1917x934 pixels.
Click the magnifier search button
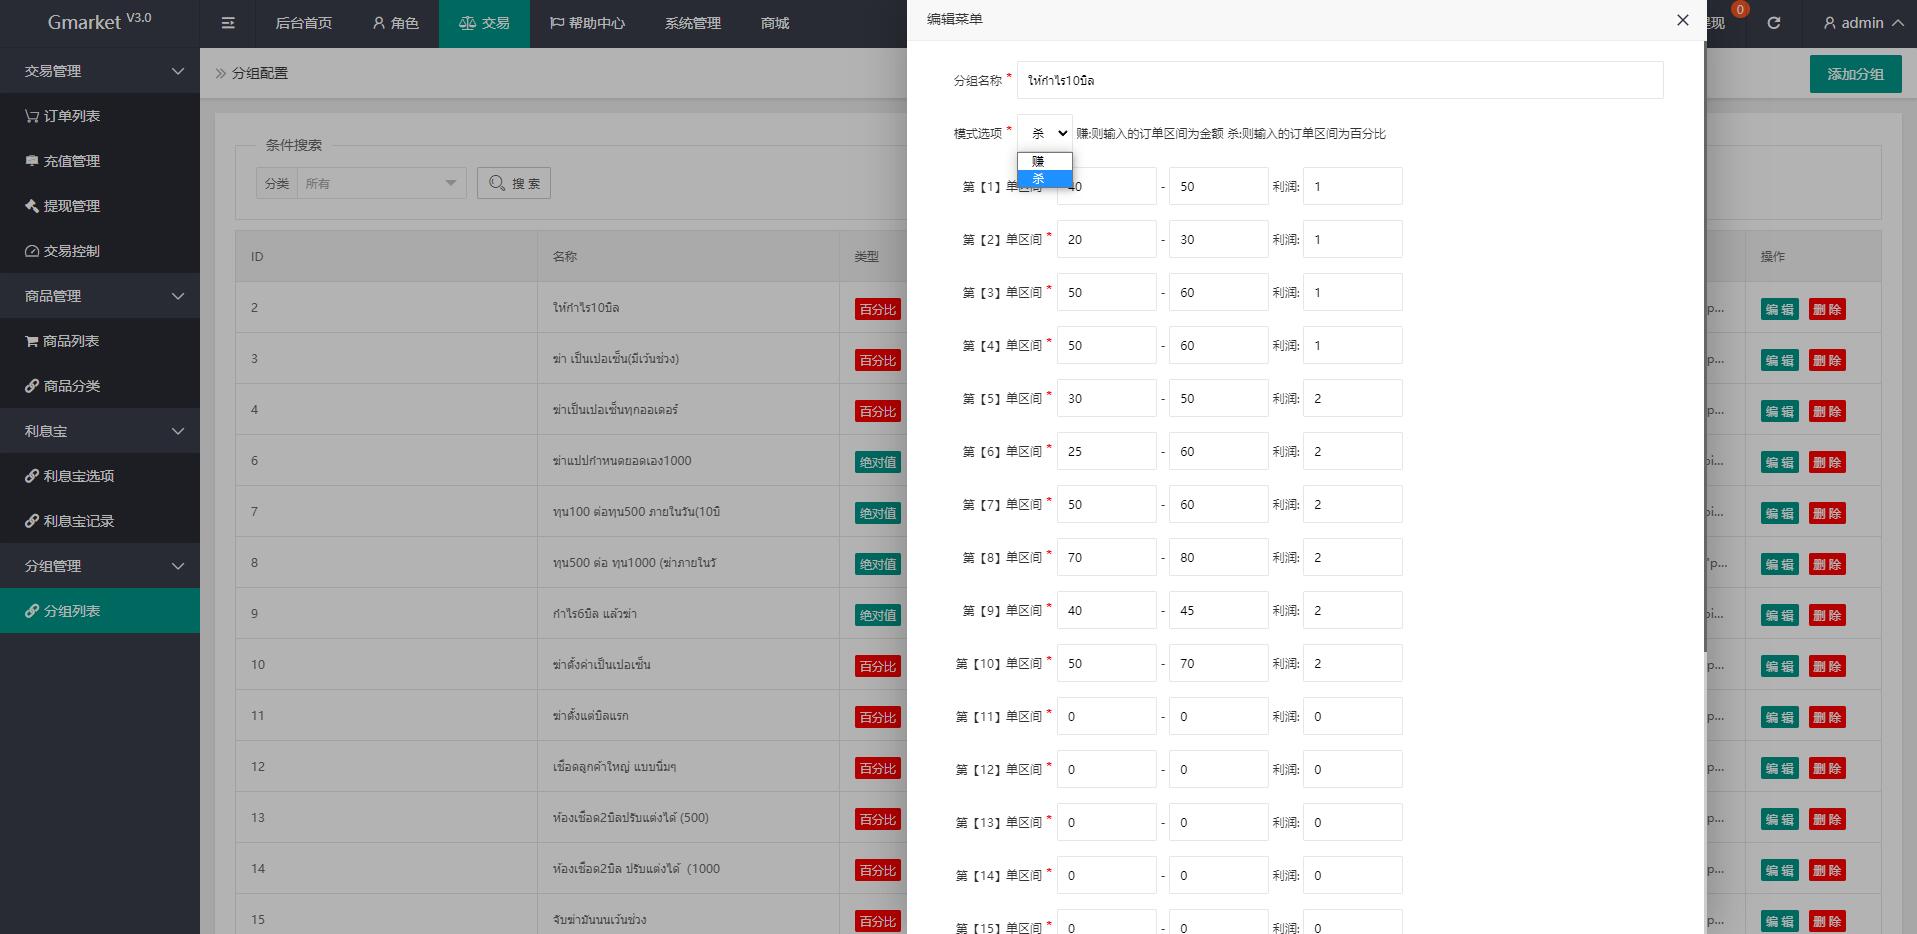514,183
